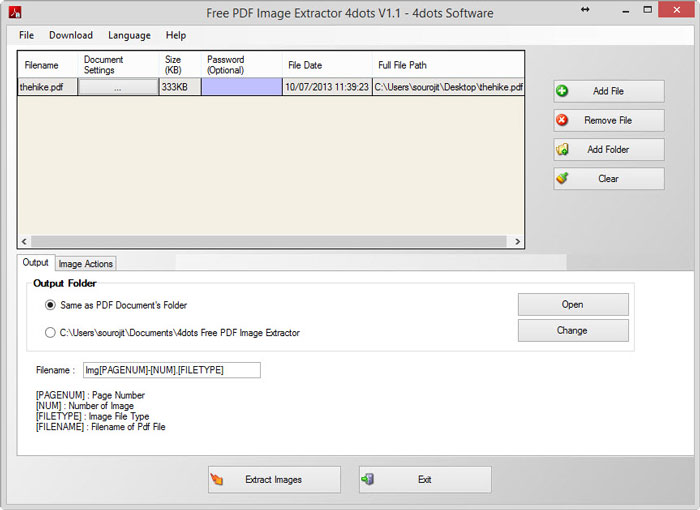The height and width of the screenshot is (510, 700).
Task: Click the file list right scroll arrow
Action: [517, 242]
